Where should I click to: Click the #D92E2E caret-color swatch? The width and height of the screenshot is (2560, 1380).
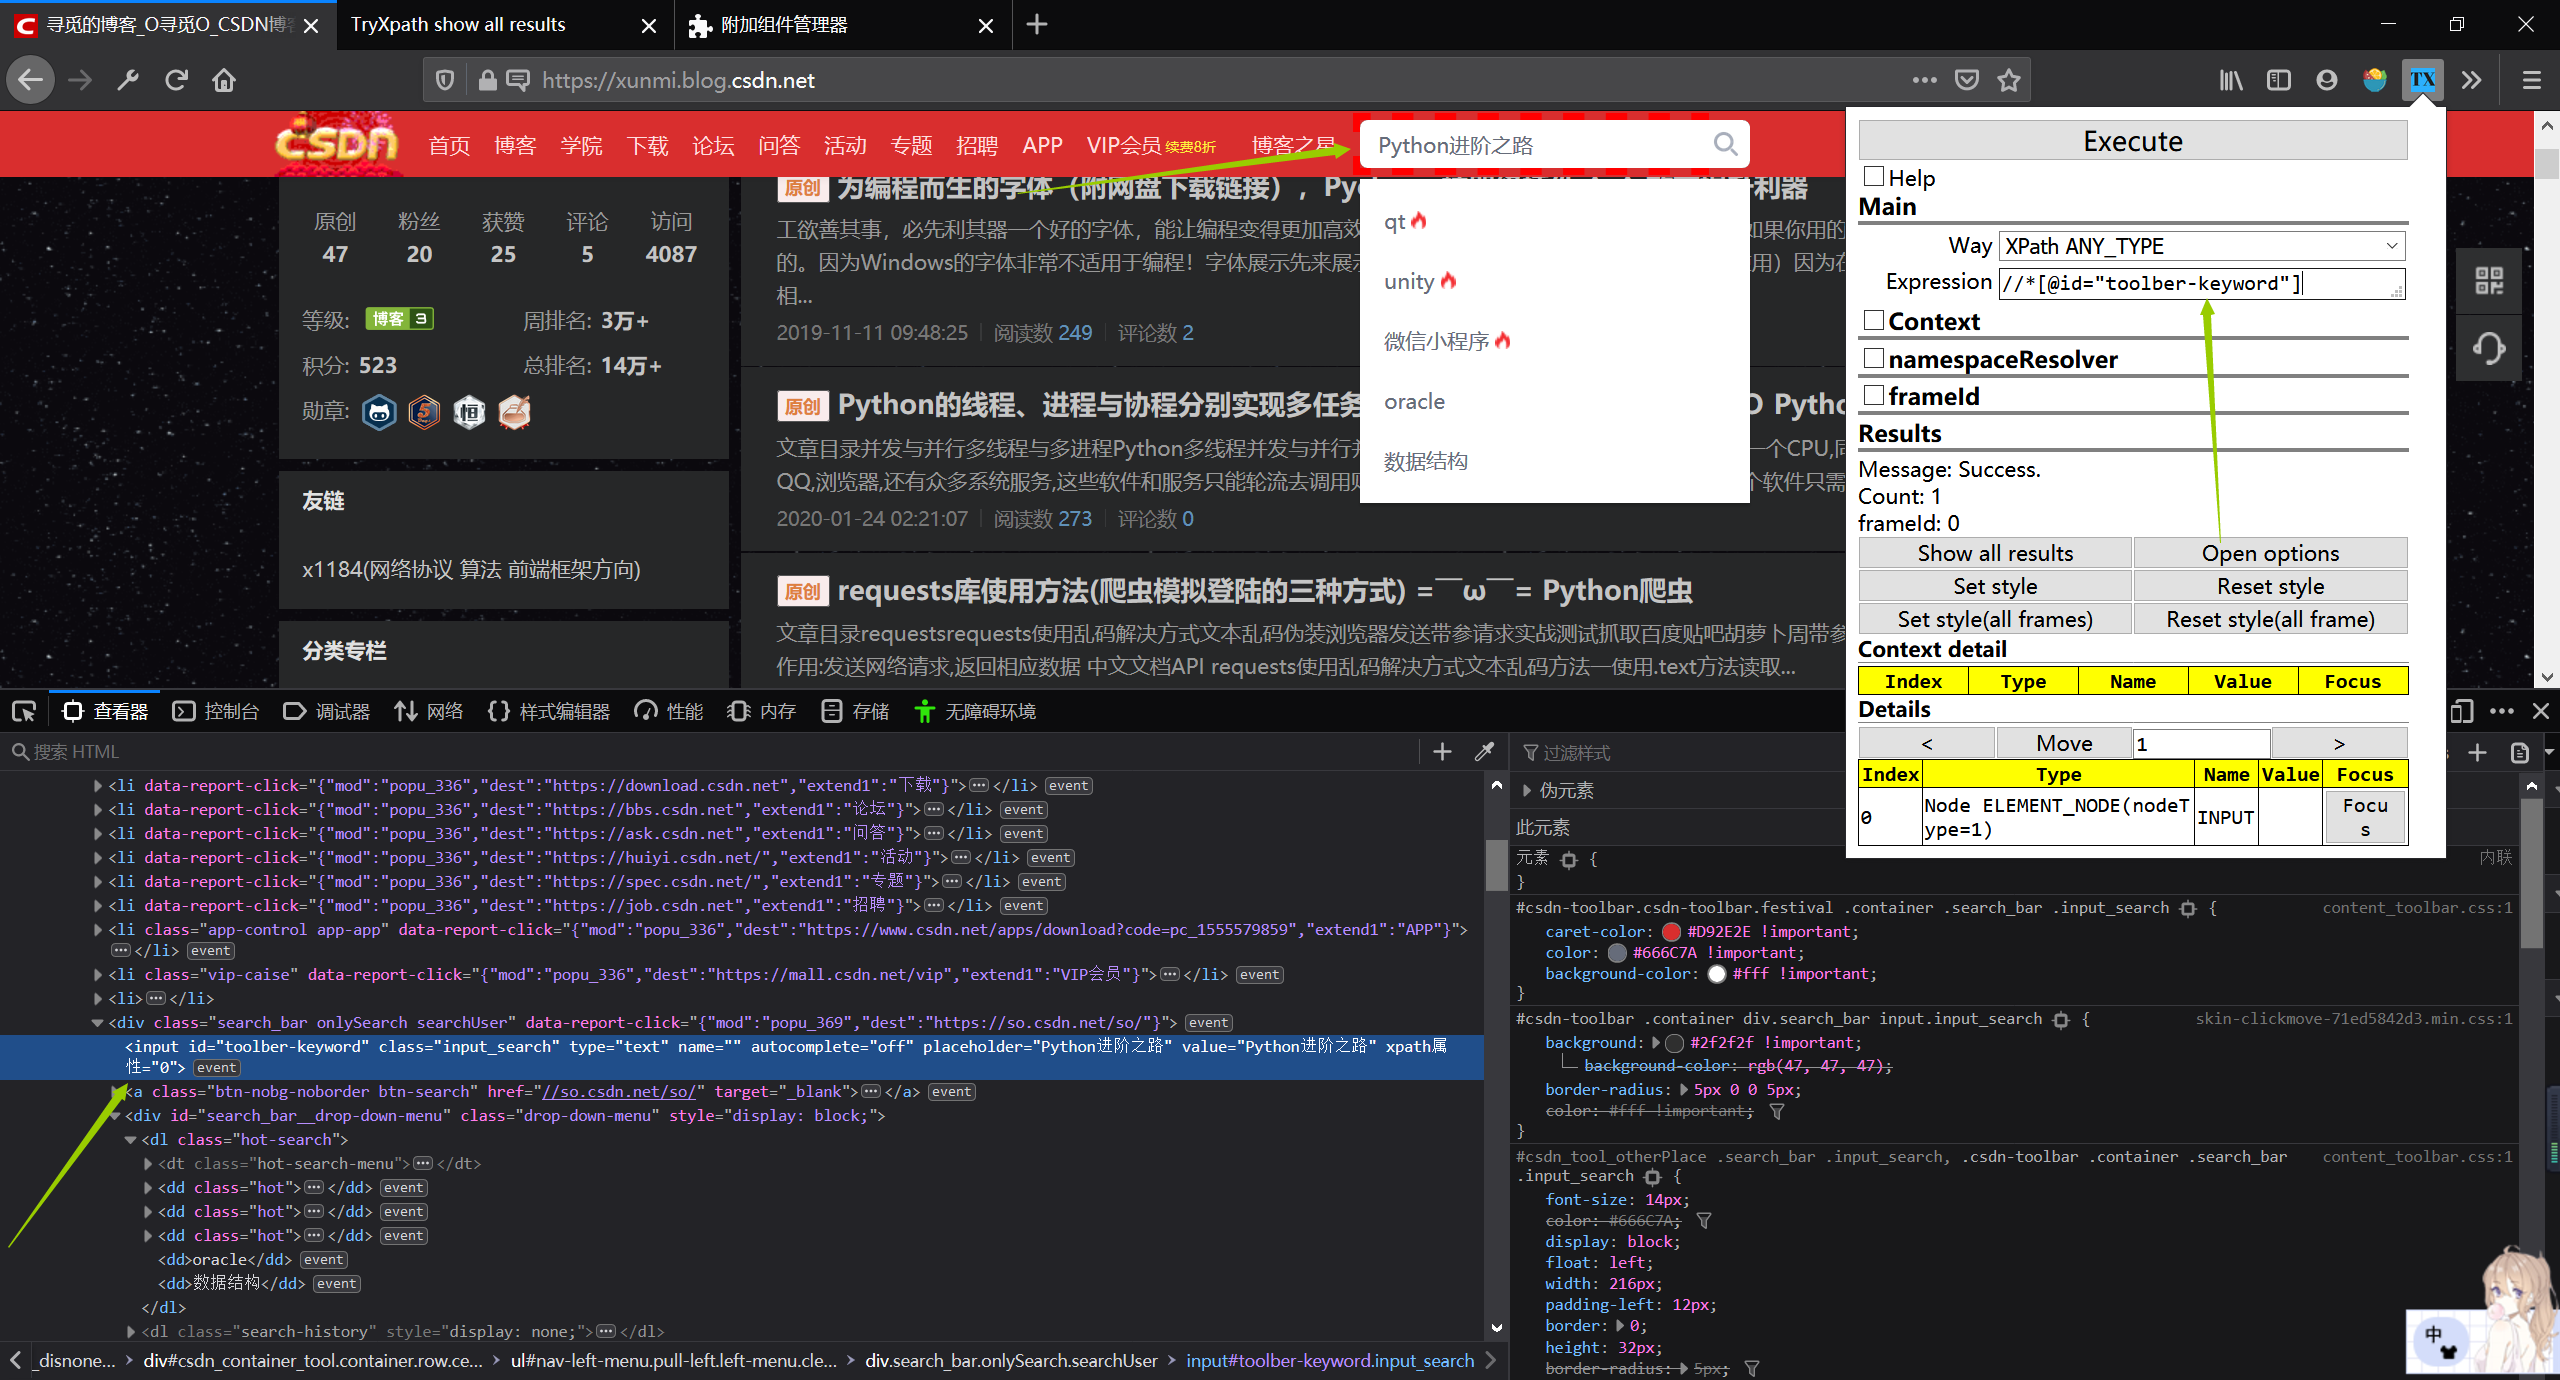pyautogui.click(x=1670, y=932)
